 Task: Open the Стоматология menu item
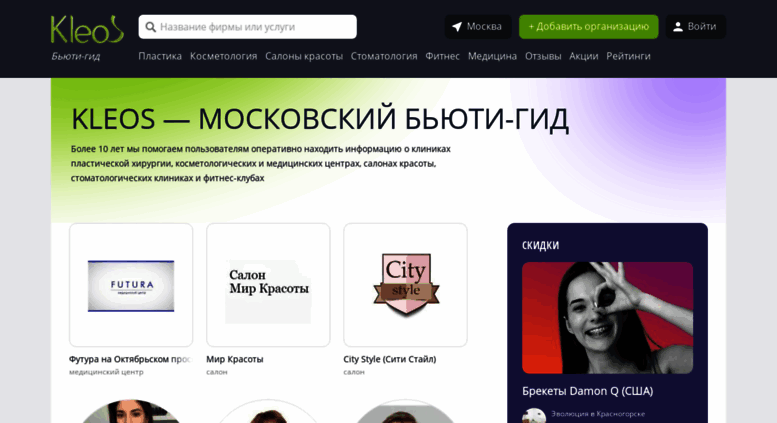point(384,56)
